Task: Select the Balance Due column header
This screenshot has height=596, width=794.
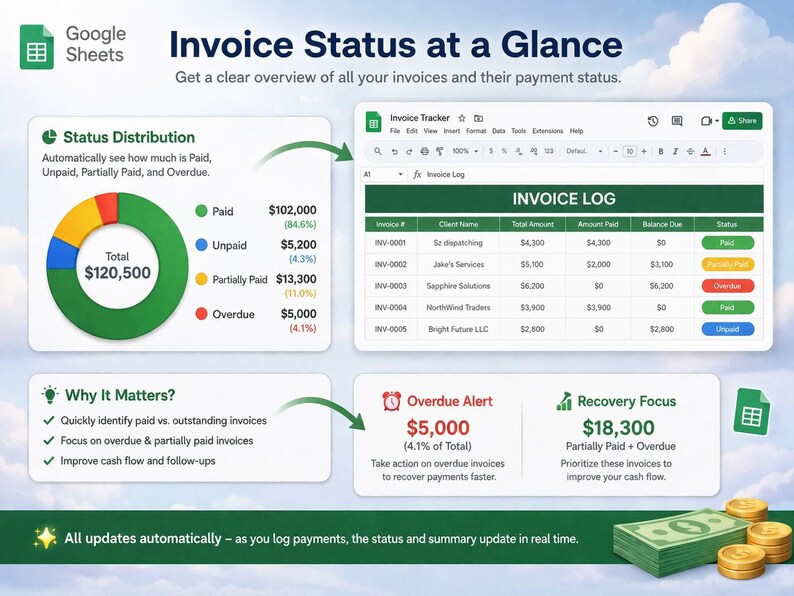Action: 662,224
